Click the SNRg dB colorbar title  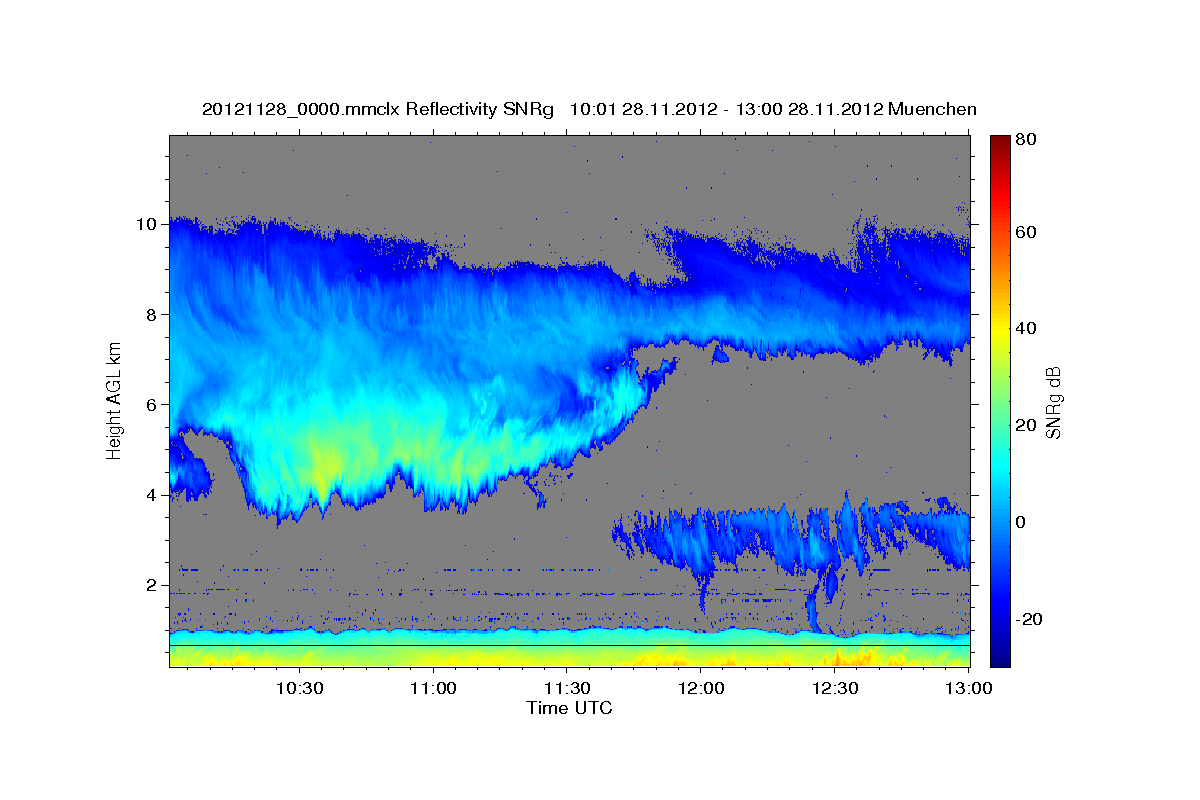(x=1054, y=401)
